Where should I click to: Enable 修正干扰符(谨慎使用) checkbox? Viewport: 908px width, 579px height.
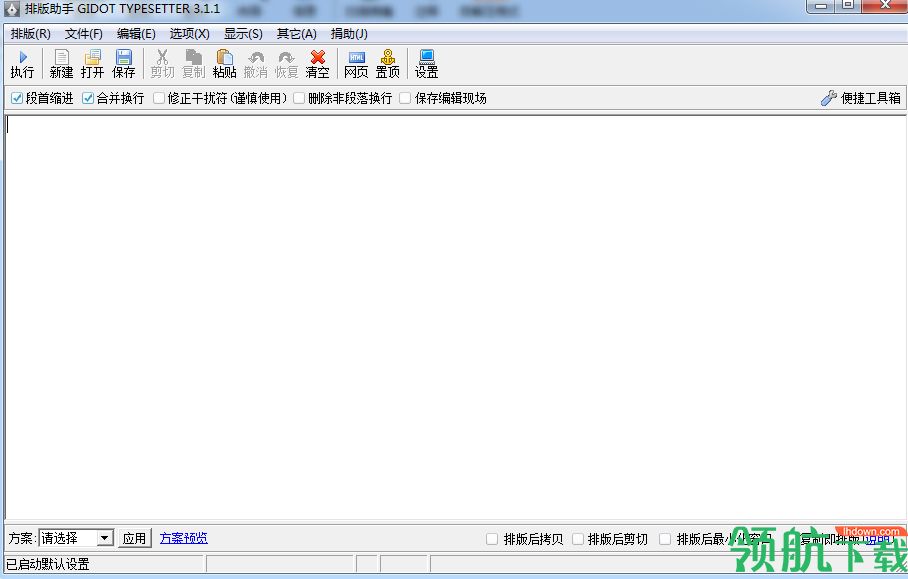point(159,98)
